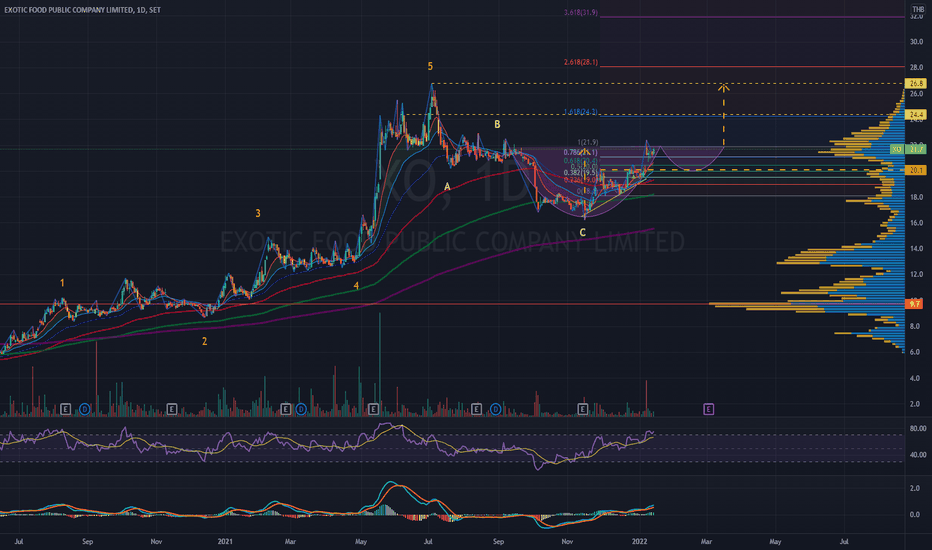This screenshot has width=932, height=550.
Task: Click 80.00 on the RSI scale
Action: point(918,428)
